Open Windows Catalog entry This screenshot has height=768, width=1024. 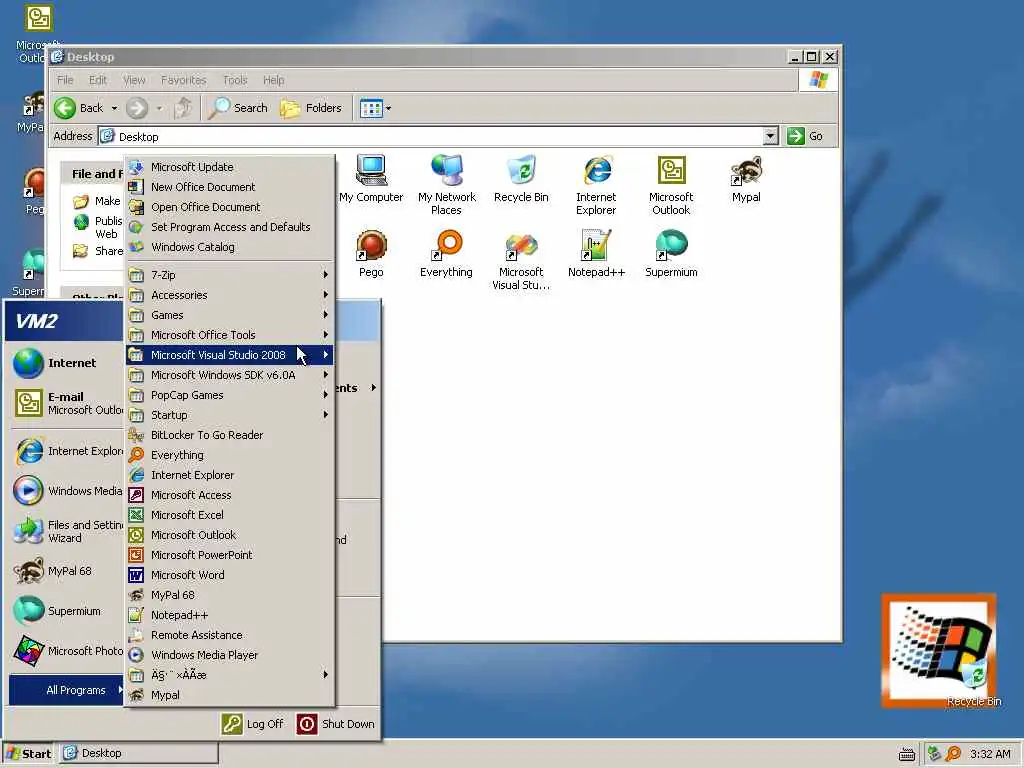point(230,247)
